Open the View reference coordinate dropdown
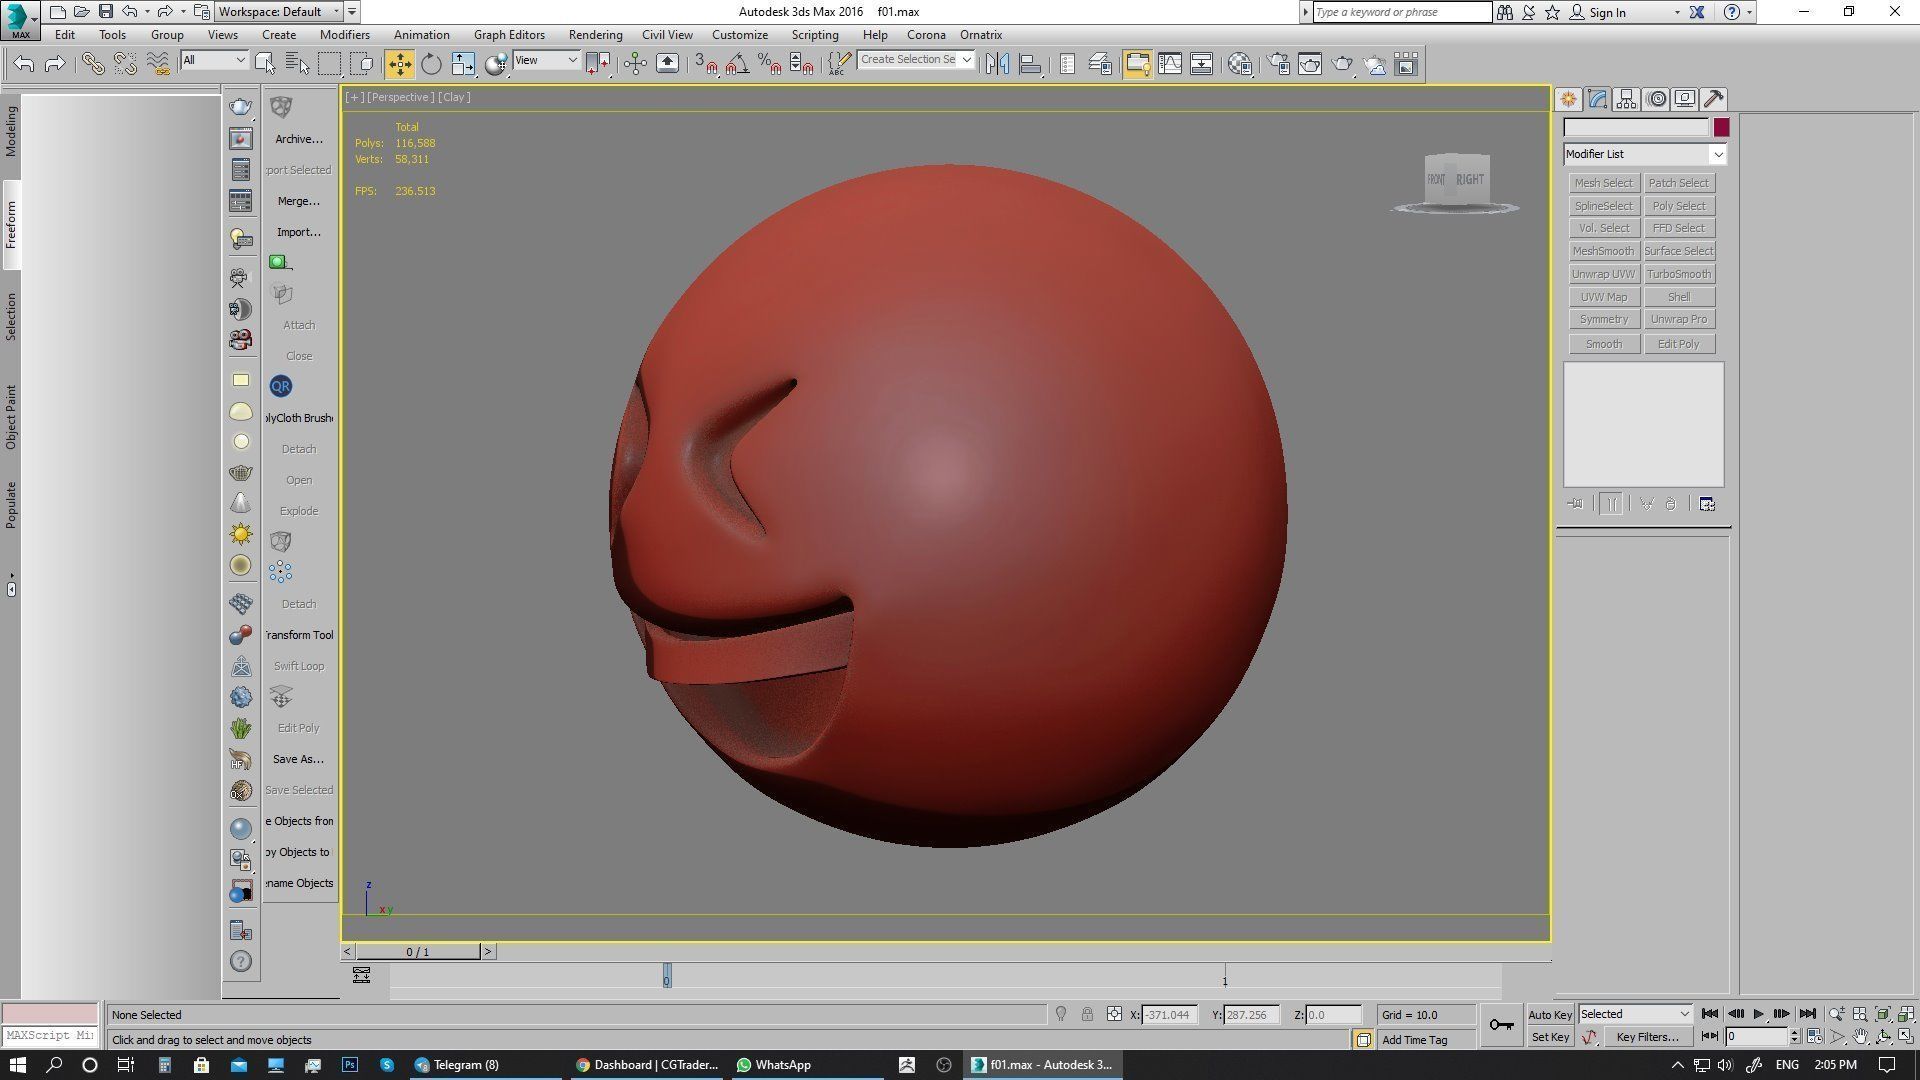Viewport: 1920px width, 1080px height. pyautogui.click(x=546, y=60)
